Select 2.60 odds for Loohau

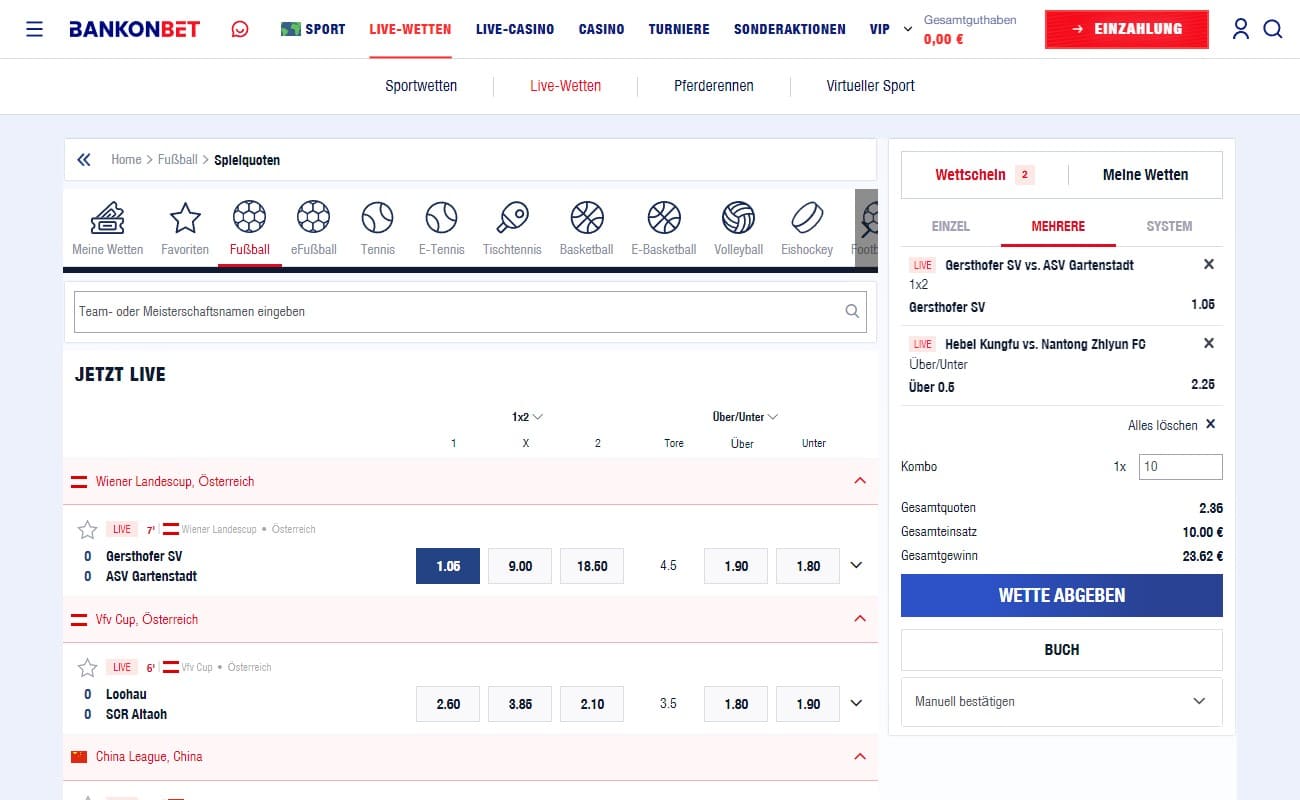(x=448, y=704)
